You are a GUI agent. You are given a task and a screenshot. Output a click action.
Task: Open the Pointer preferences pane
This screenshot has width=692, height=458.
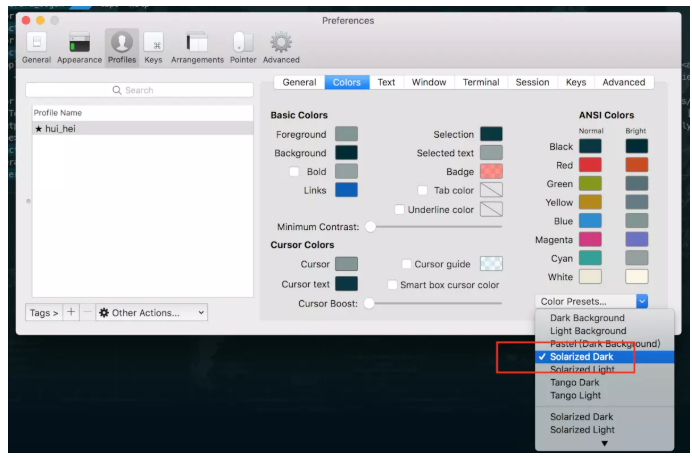coord(243,46)
